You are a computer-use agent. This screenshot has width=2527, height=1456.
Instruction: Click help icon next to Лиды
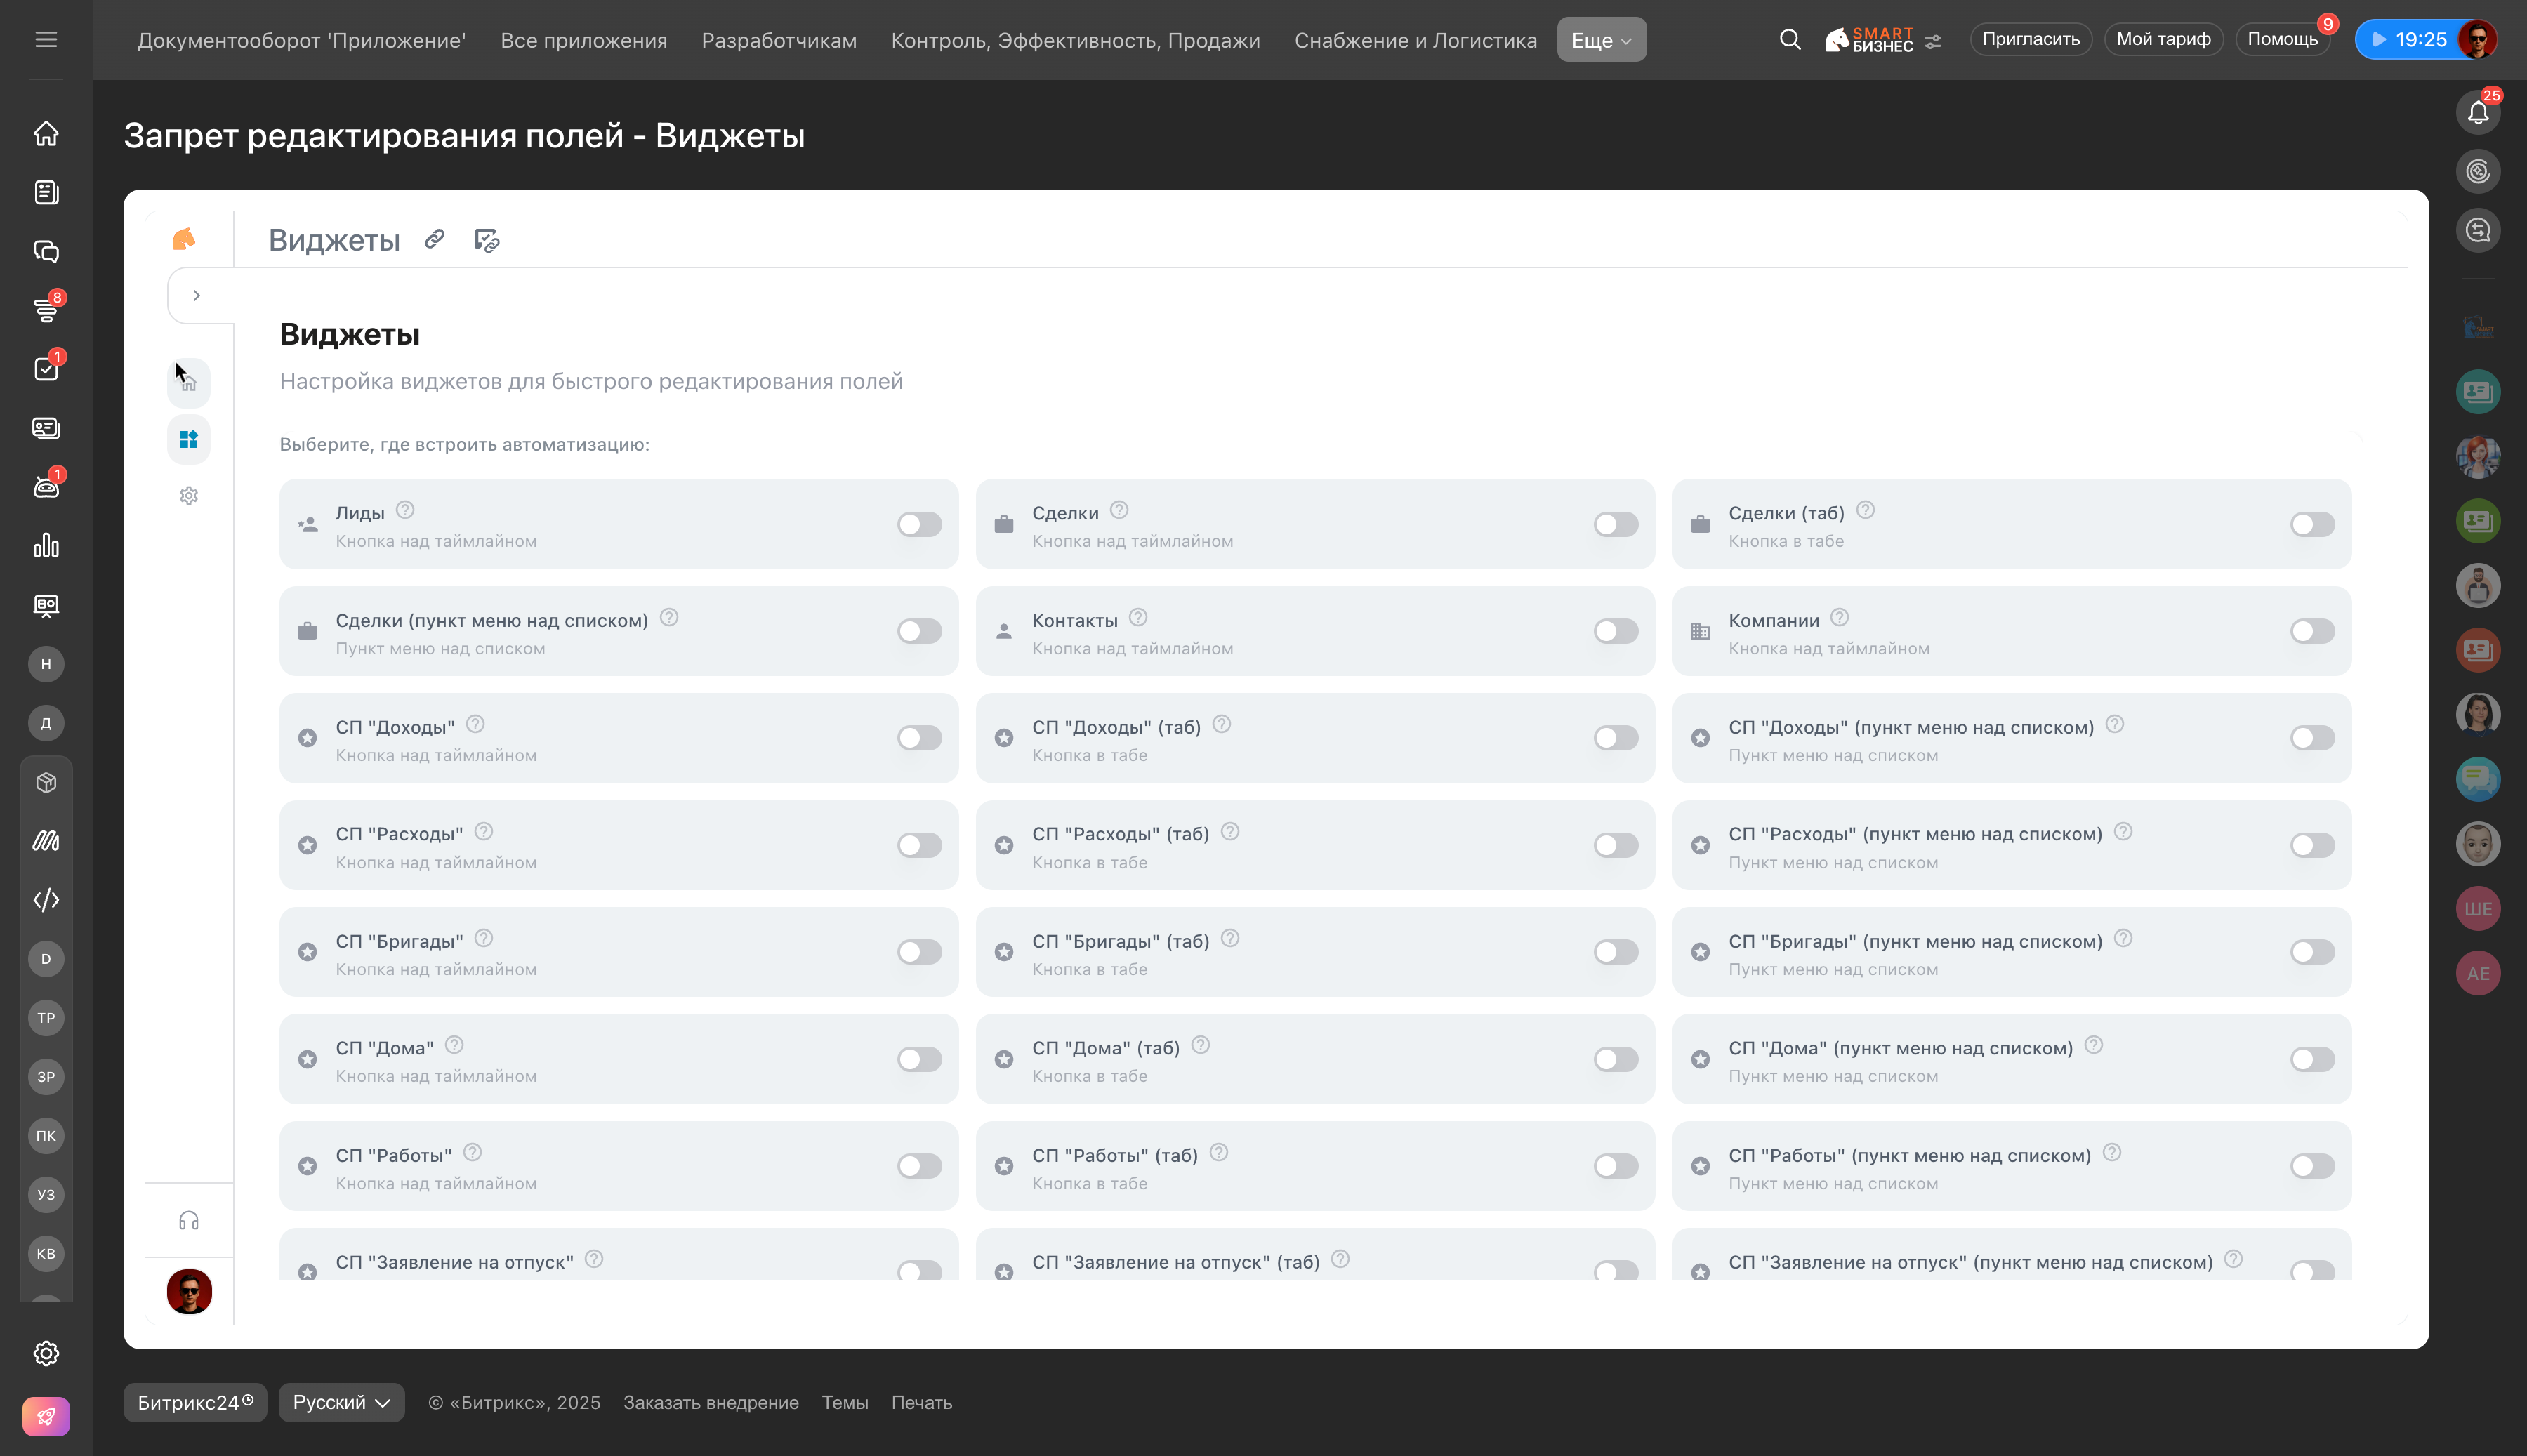tap(405, 510)
